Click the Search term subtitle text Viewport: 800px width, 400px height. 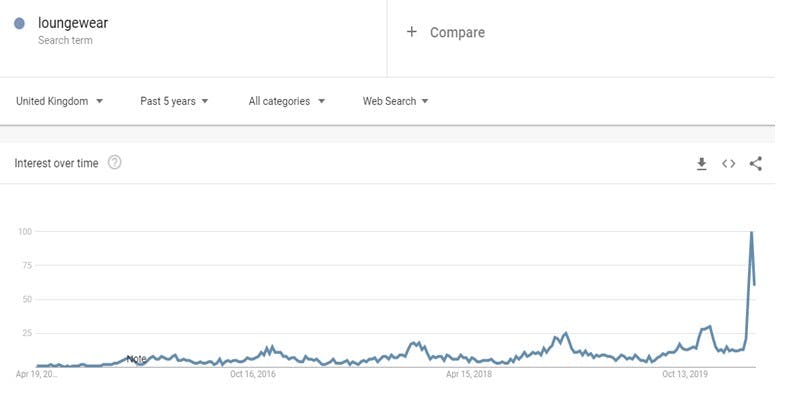point(65,40)
